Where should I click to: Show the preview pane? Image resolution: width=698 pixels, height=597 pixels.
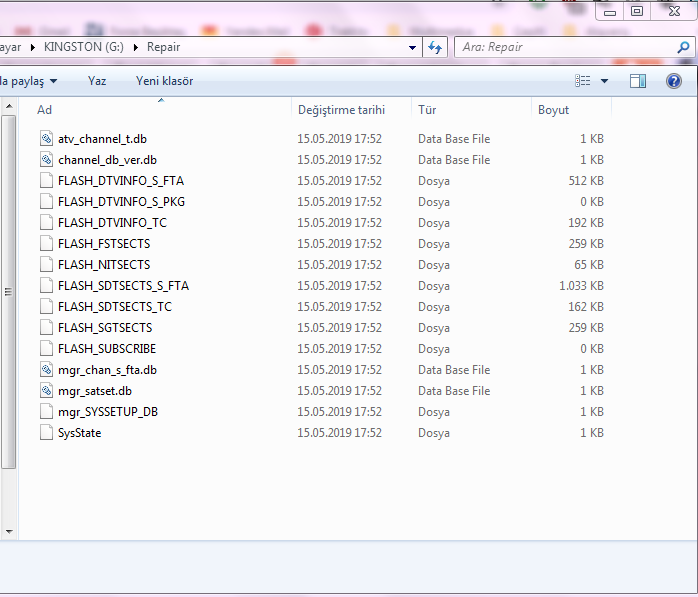(638, 81)
